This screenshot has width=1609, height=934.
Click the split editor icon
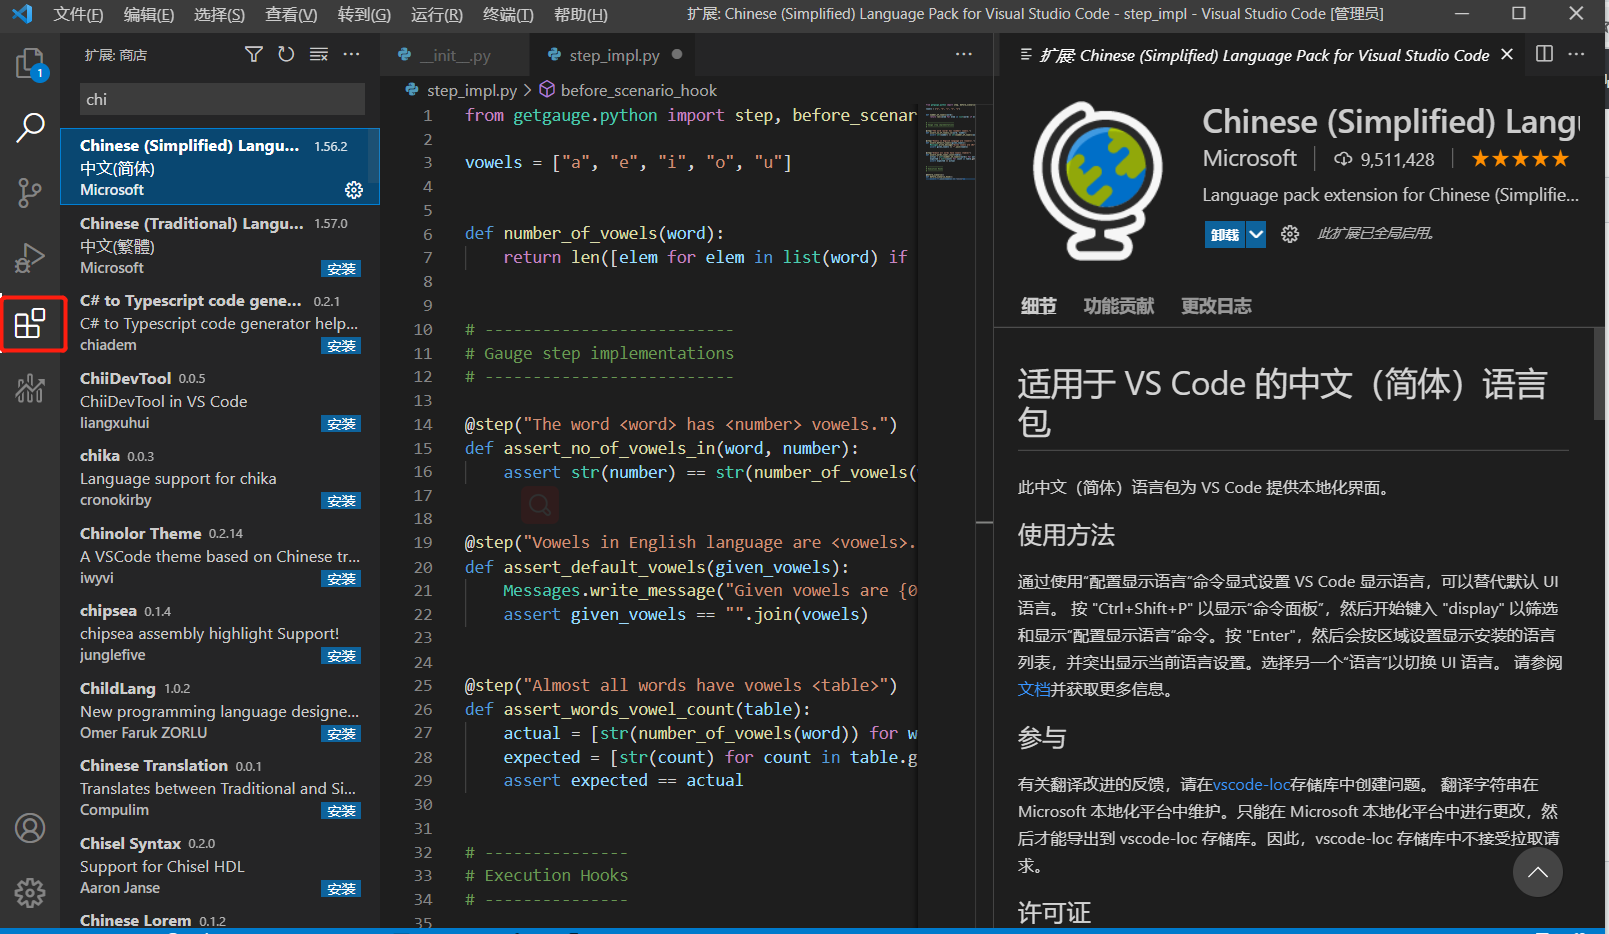point(1544,54)
